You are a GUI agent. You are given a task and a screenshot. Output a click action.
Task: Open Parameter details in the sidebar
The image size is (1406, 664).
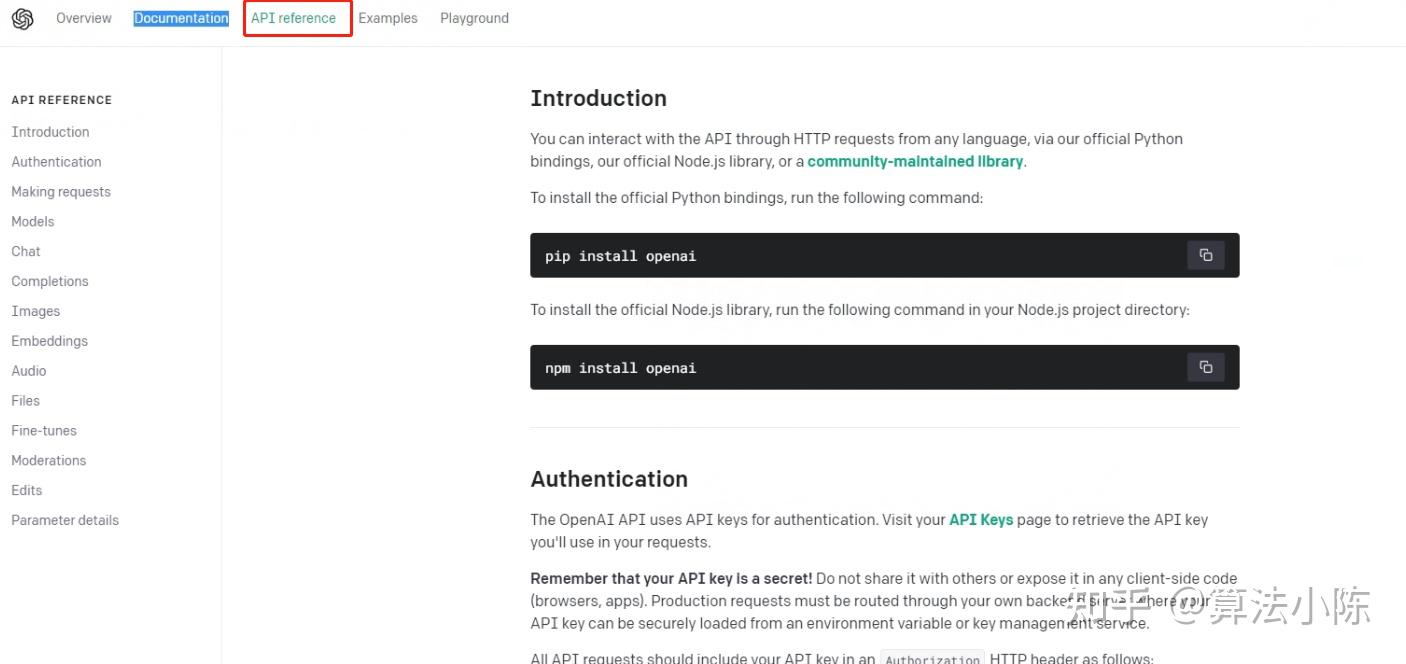coord(65,520)
